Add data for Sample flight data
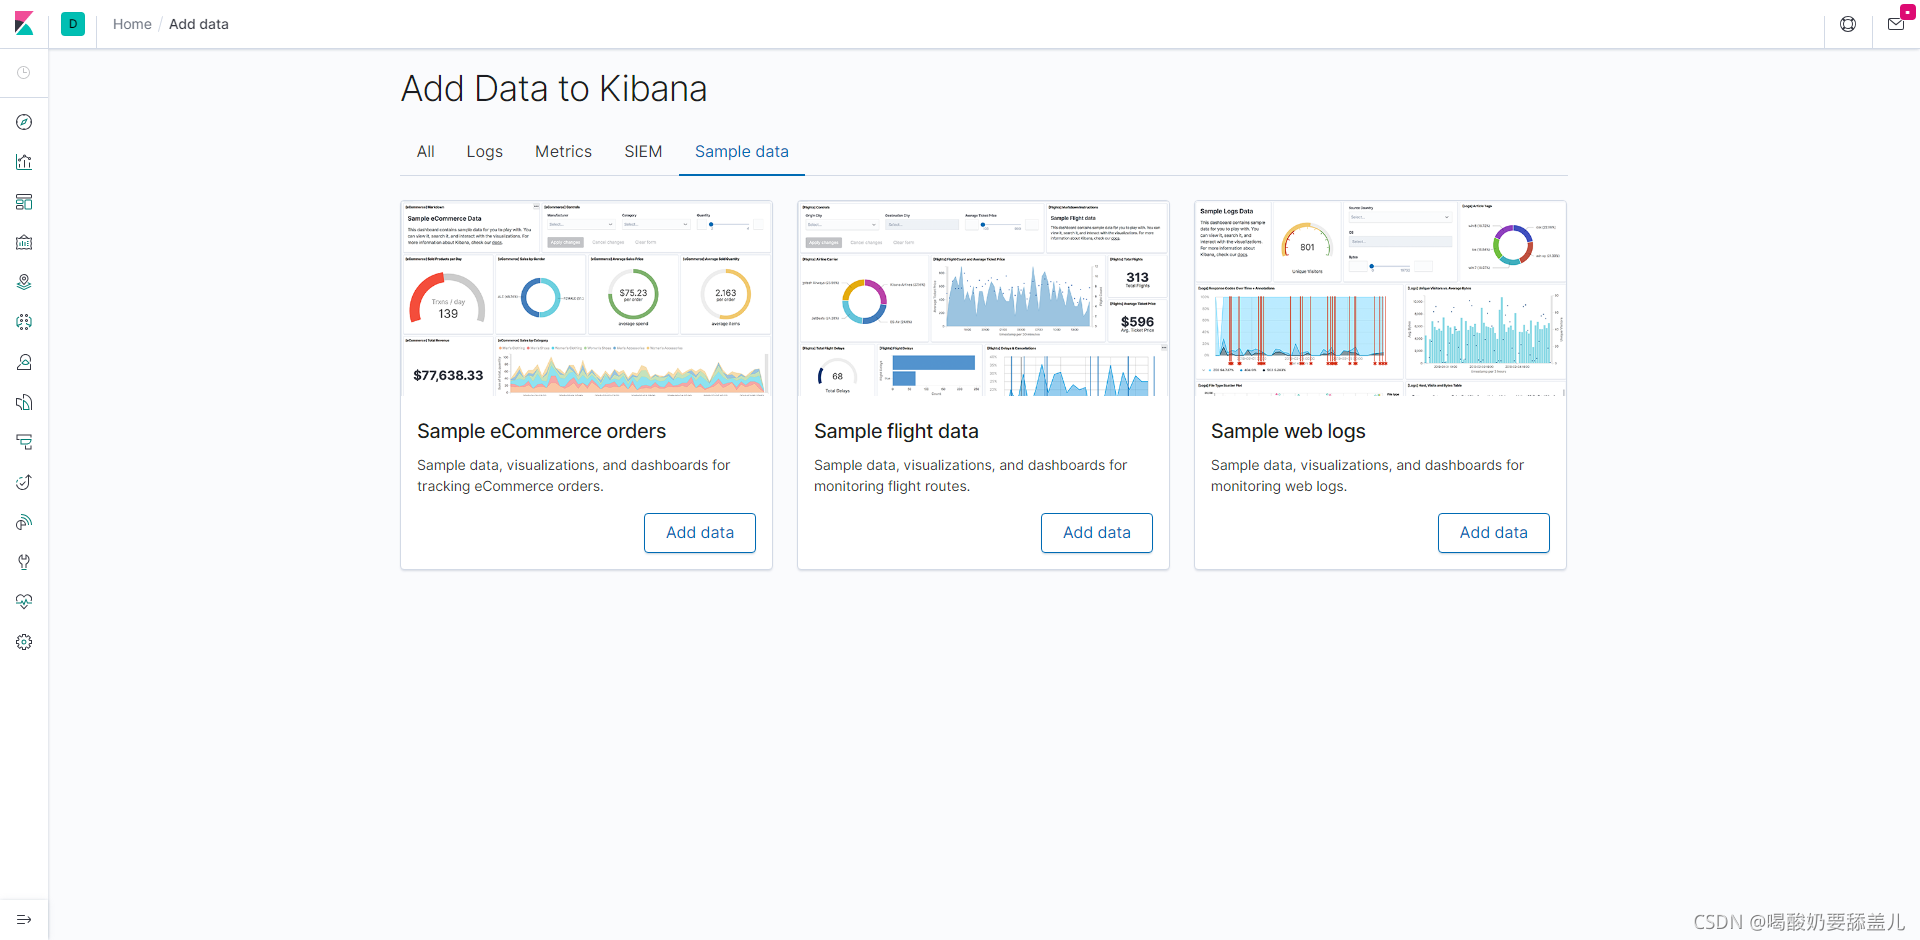 click(1097, 533)
